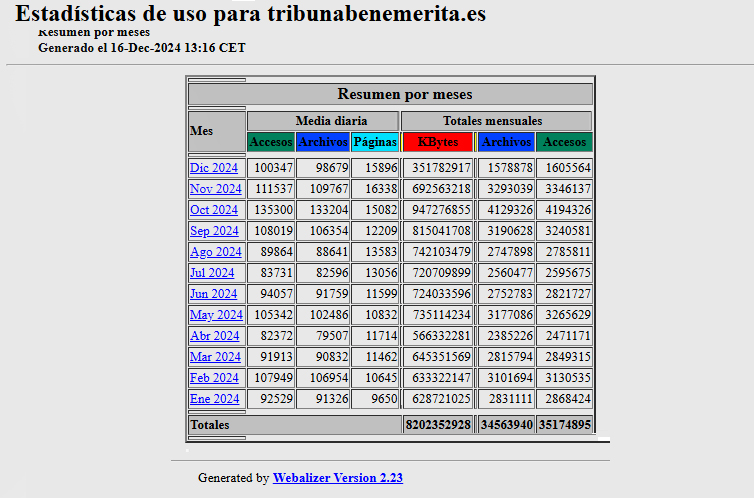Click the total KBytes value 8202352928
The width and height of the screenshot is (754, 498).
[438, 425]
